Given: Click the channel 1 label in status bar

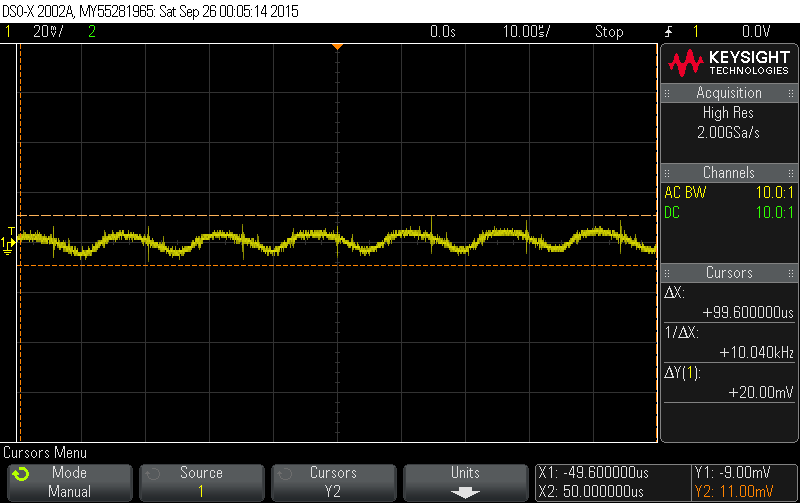Looking at the screenshot, I should pos(8,32).
